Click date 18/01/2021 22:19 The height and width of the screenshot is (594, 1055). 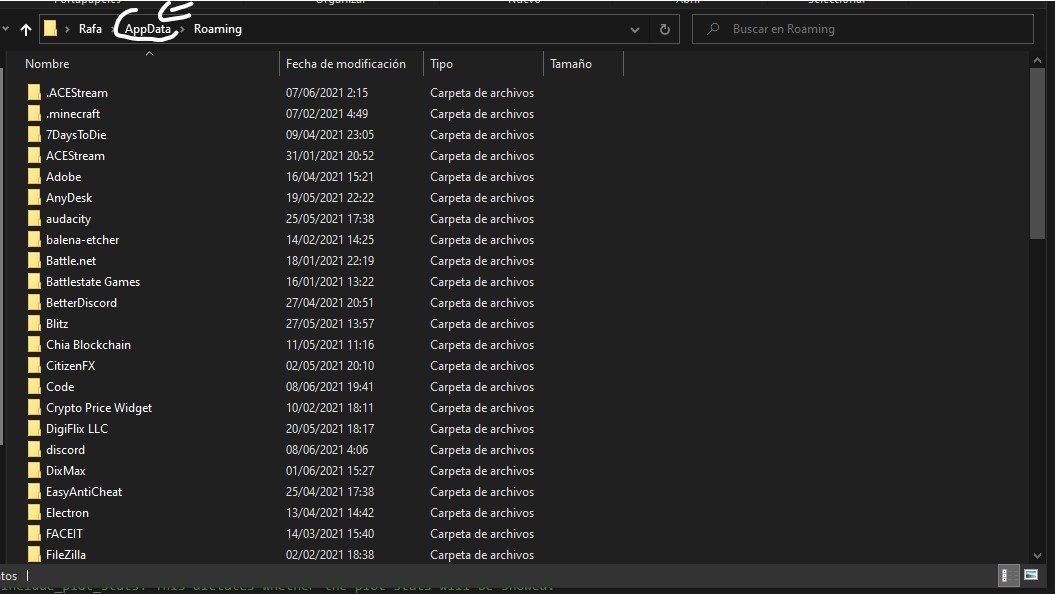330,260
